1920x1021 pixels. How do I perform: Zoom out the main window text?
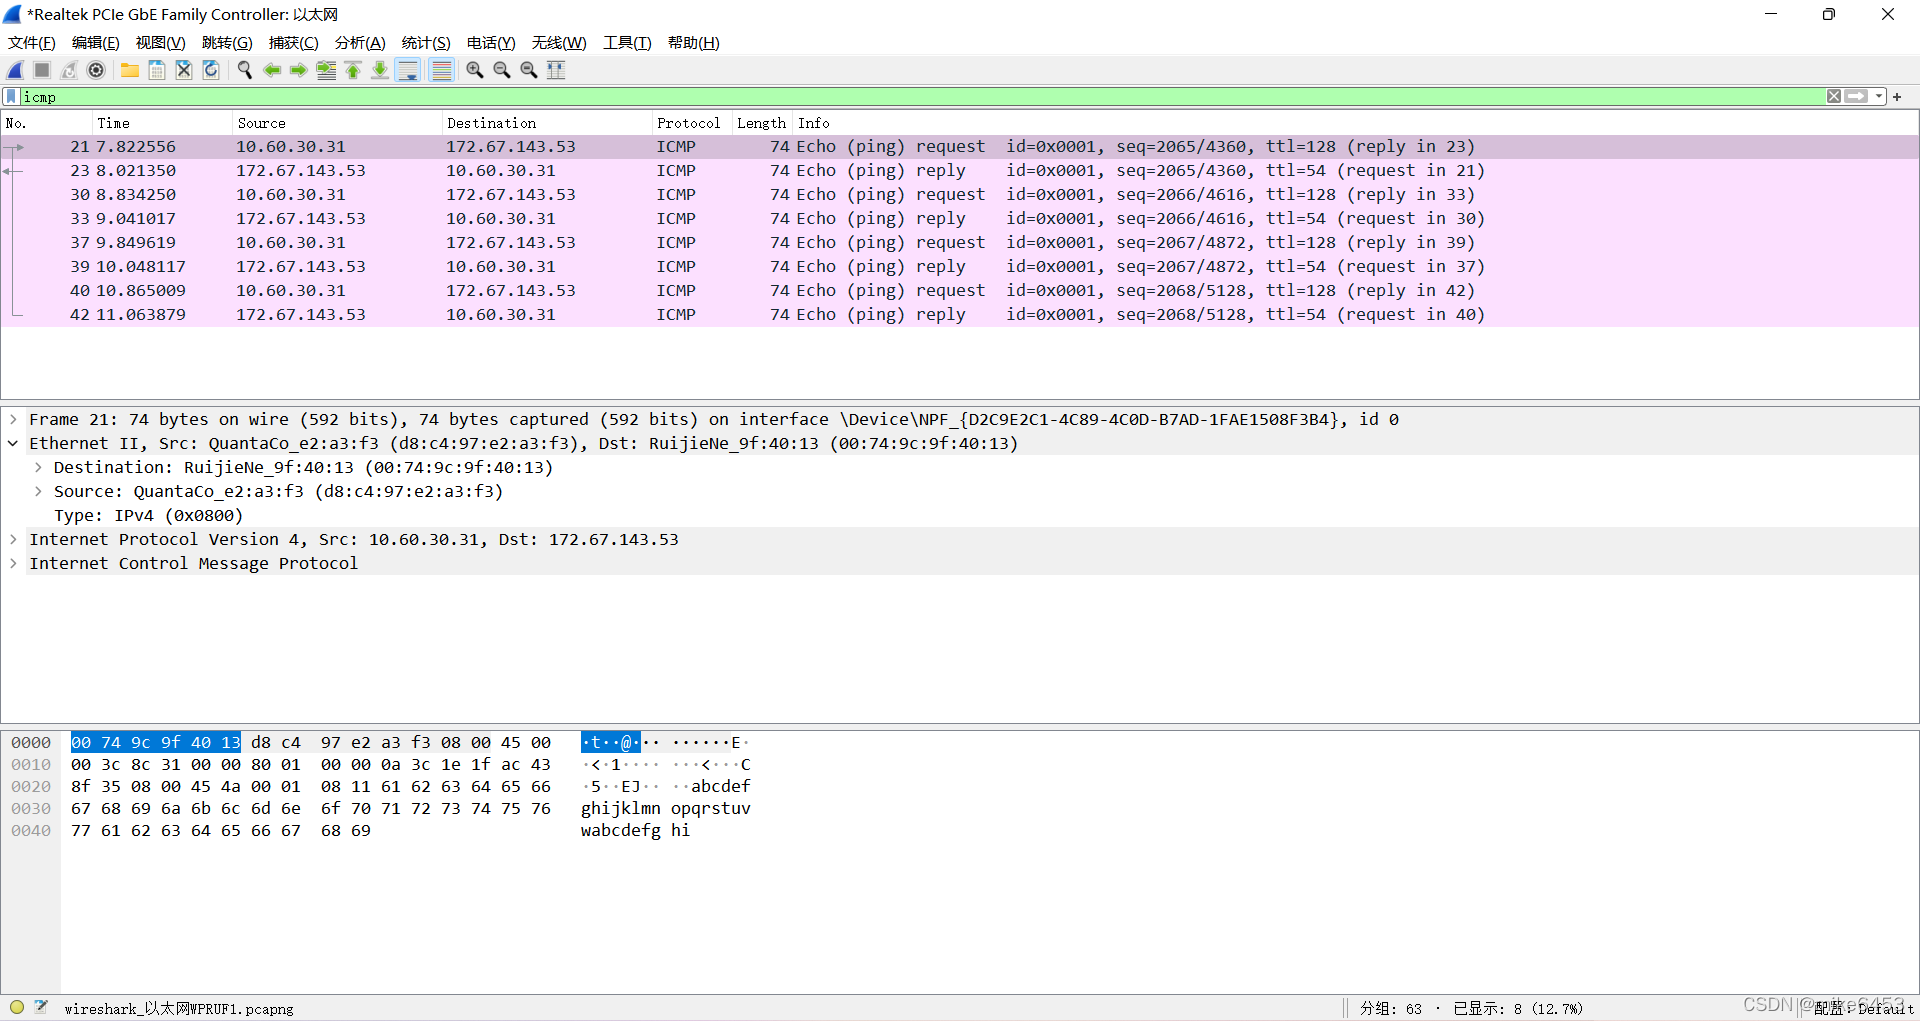tap(502, 70)
